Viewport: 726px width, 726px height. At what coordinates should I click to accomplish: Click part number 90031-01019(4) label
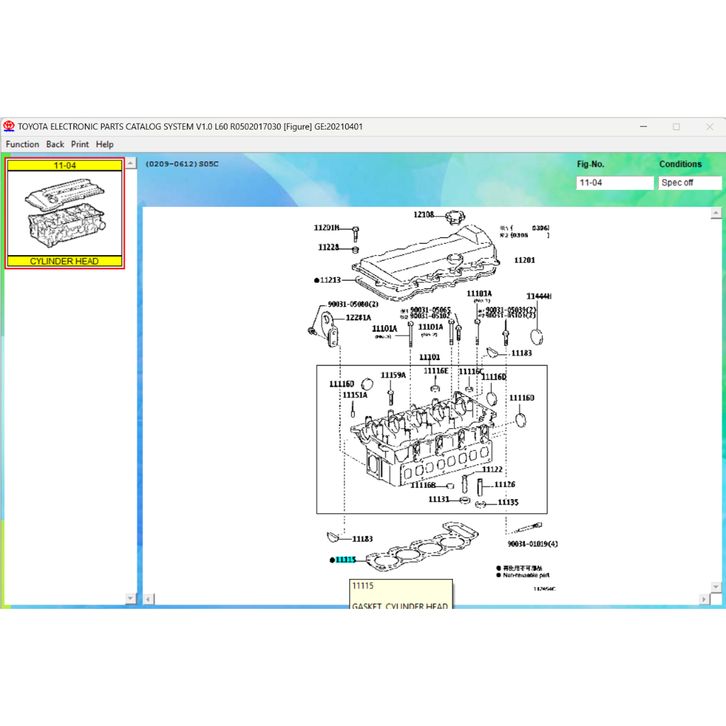pyautogui.click(x=532, y=544)
